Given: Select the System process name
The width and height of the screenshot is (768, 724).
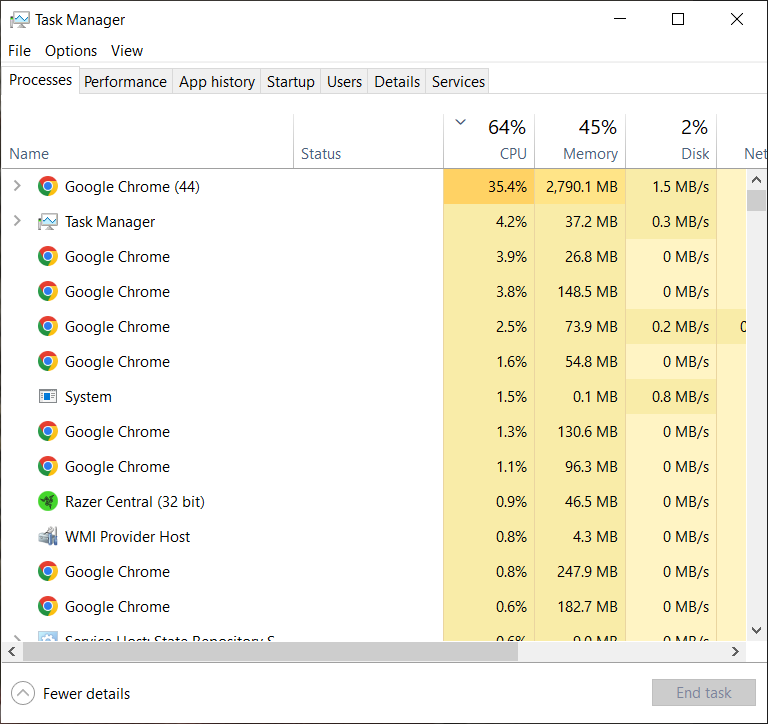Looking at the screenshot, I should 88,396.
